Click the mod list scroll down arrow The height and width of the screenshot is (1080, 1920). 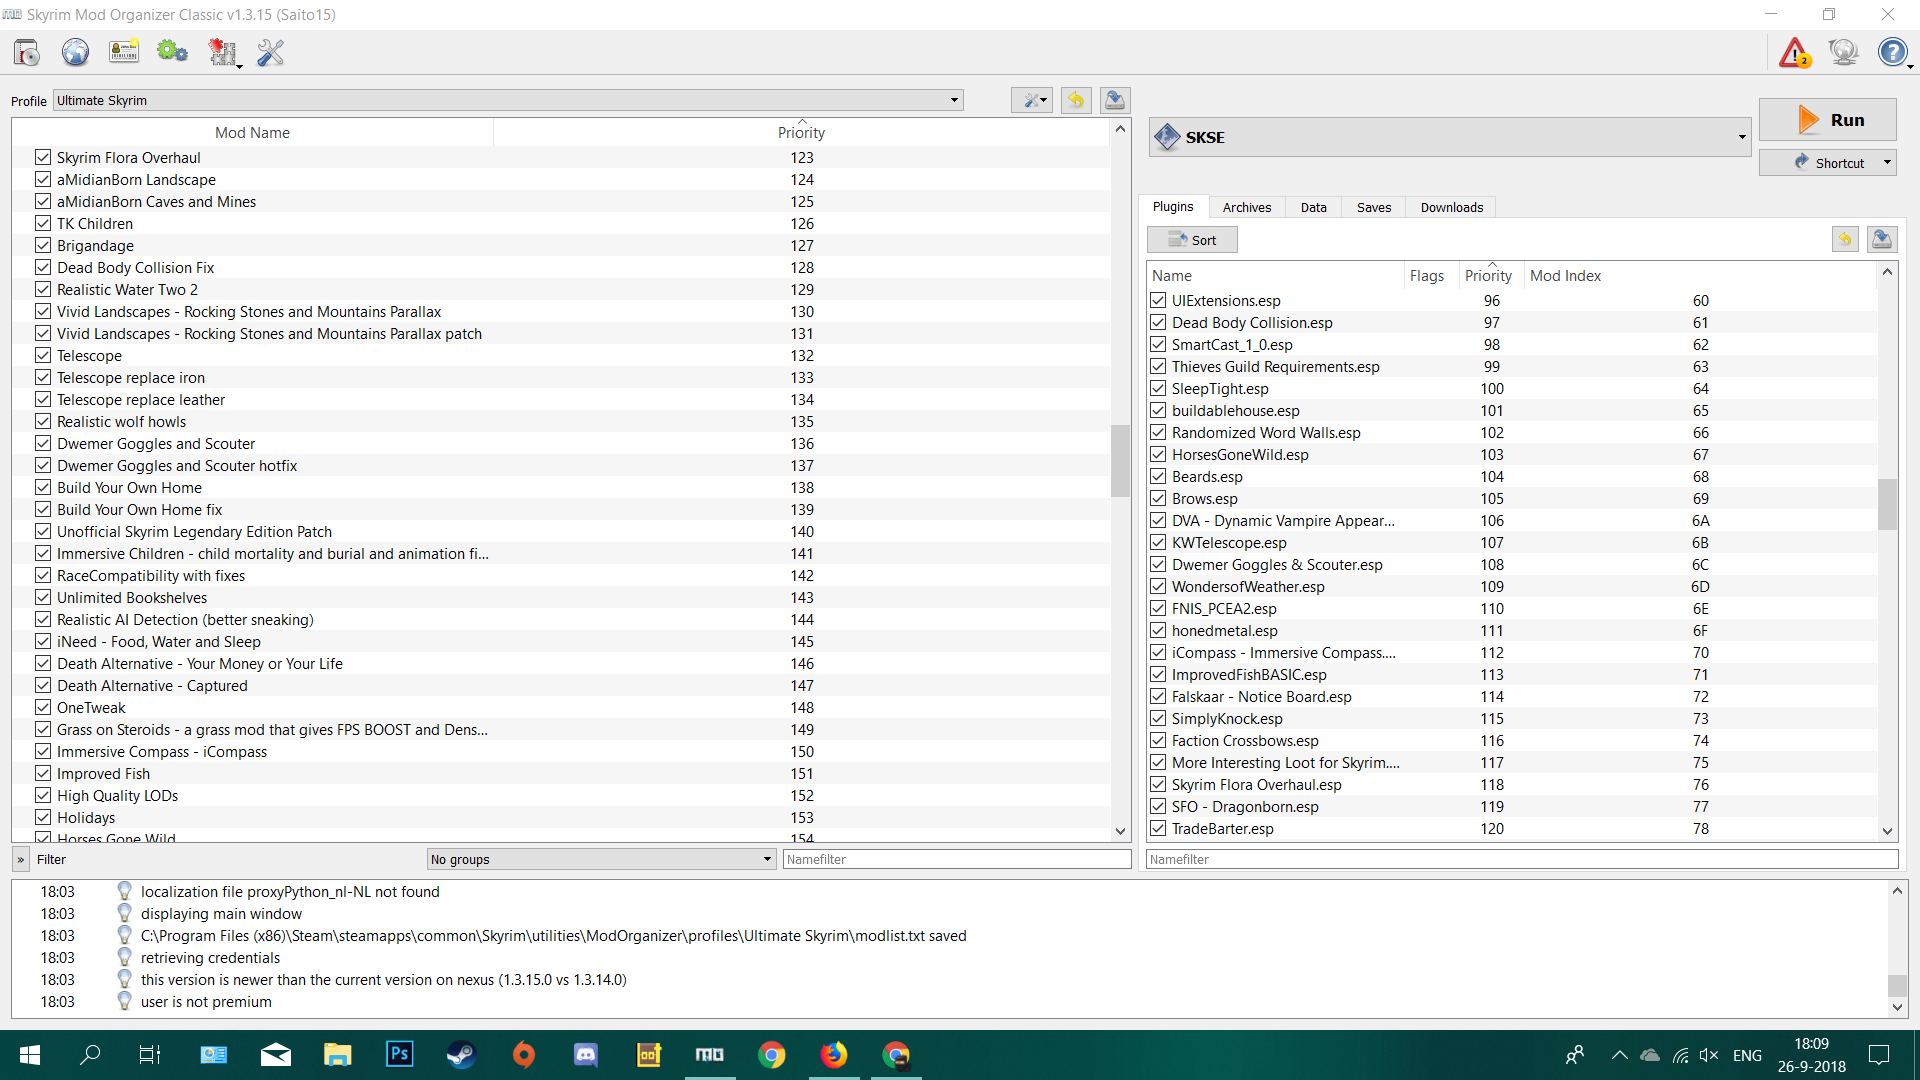pyautogui.click(x=1120, y=831)
